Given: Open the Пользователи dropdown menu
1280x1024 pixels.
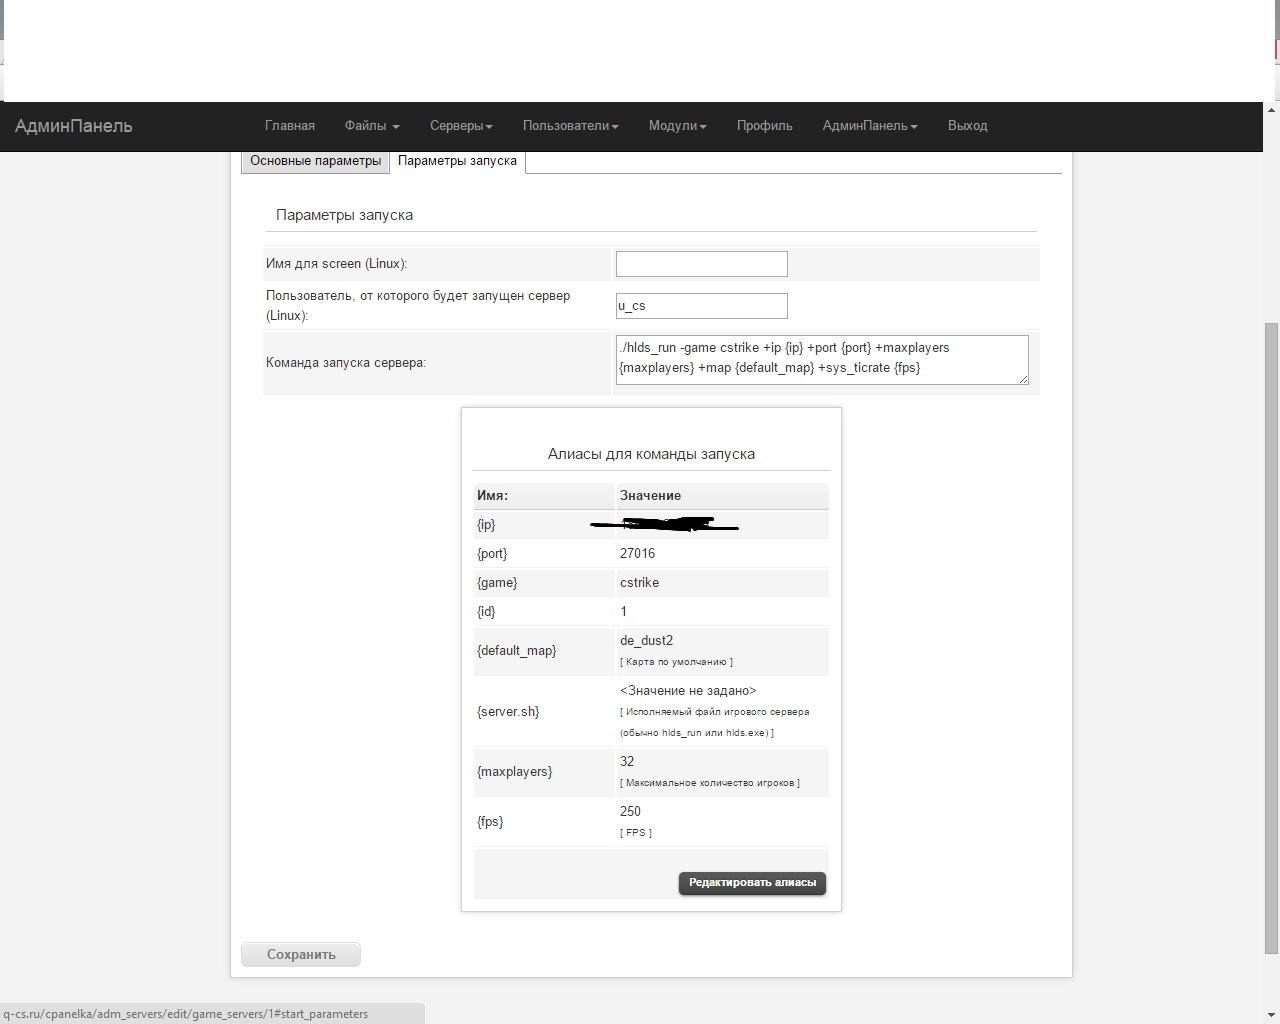Looking at the screenshot, I should [x=570, y=126].
